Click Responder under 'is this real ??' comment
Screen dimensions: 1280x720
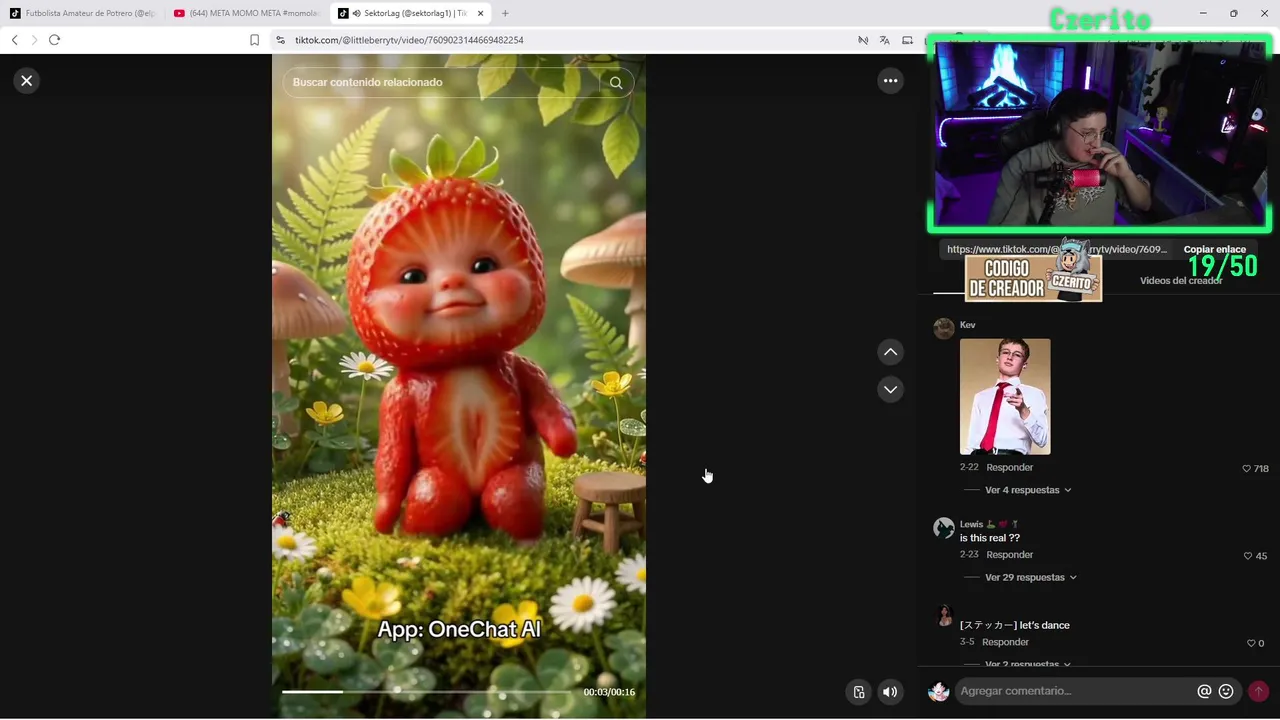(1009, 555)
